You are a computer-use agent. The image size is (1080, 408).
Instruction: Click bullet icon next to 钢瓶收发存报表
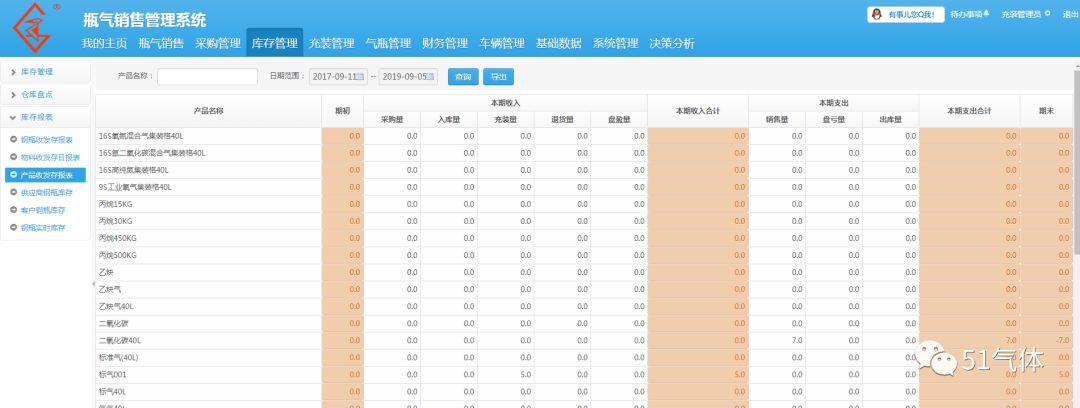14,140
